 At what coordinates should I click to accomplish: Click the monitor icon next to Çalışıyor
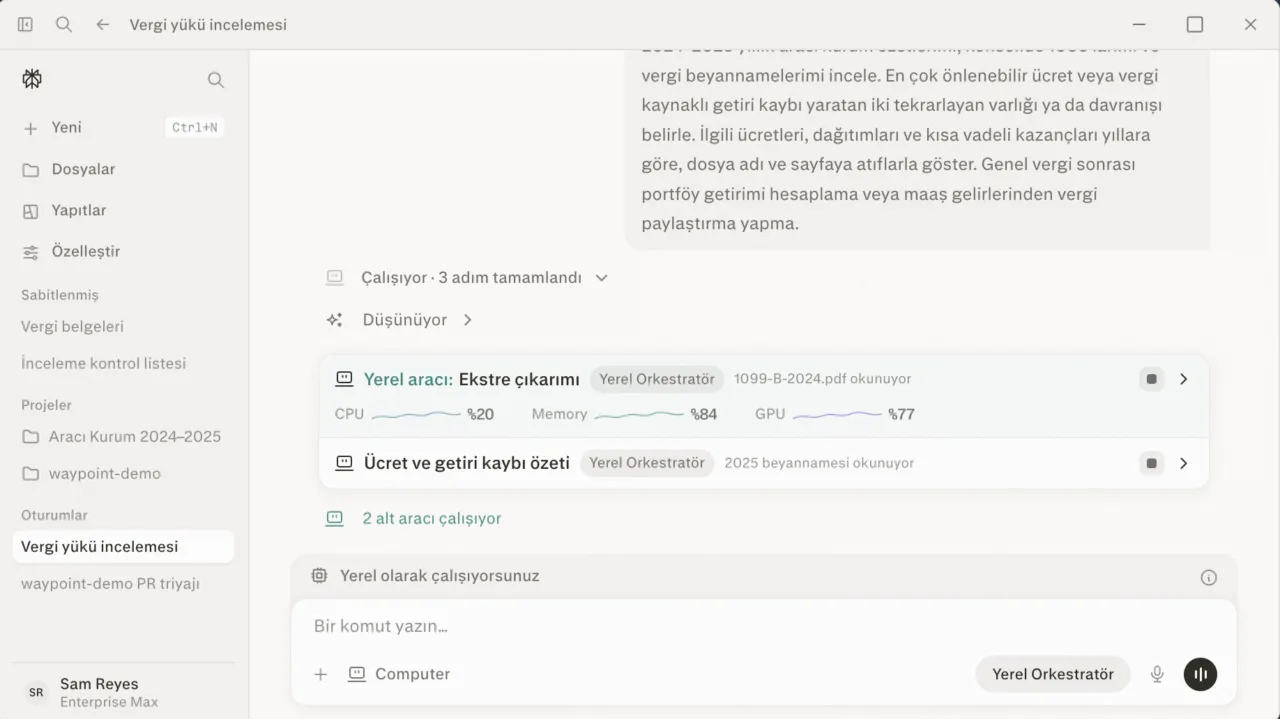(335, 278)
